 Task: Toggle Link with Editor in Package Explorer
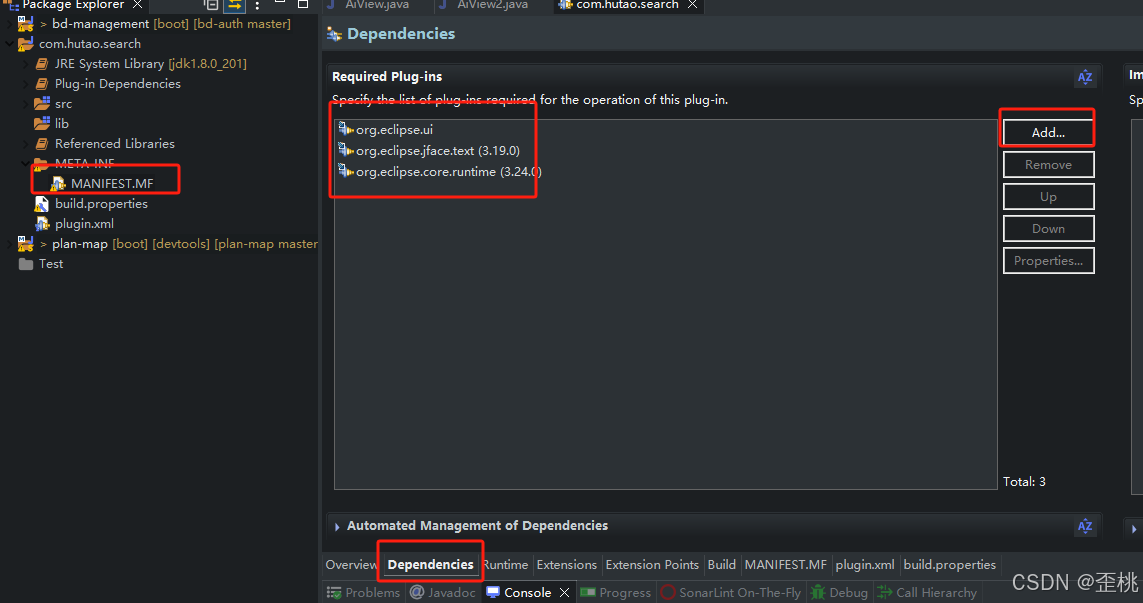pyautogui.click(x=235, y=4)
